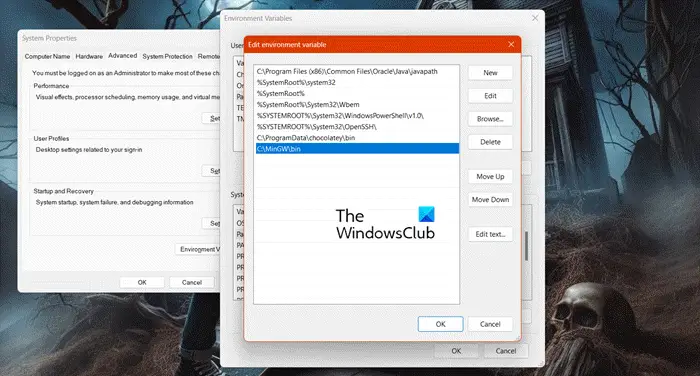
Task: Open Hardware tab in System Properties
Action: pyautogui.click(x=89, y=56)
